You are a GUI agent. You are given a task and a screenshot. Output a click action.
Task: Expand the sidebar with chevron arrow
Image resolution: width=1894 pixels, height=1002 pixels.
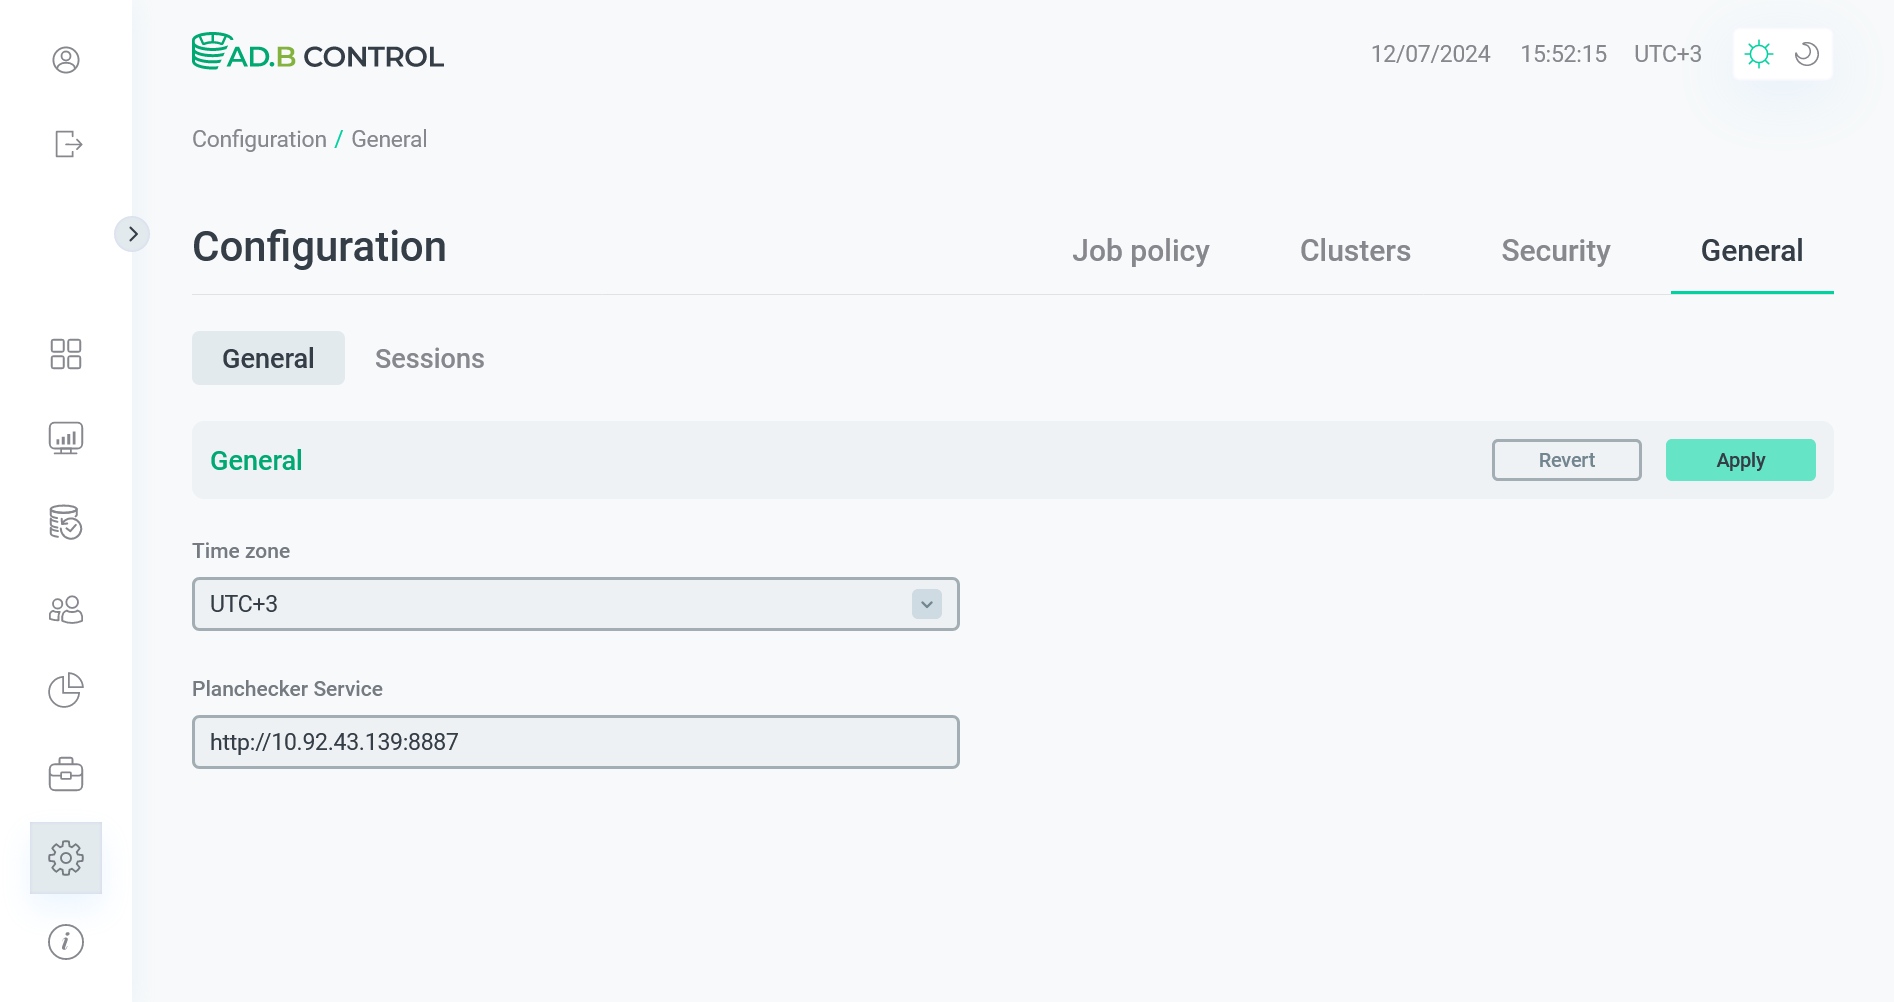[x=132, y=234]
